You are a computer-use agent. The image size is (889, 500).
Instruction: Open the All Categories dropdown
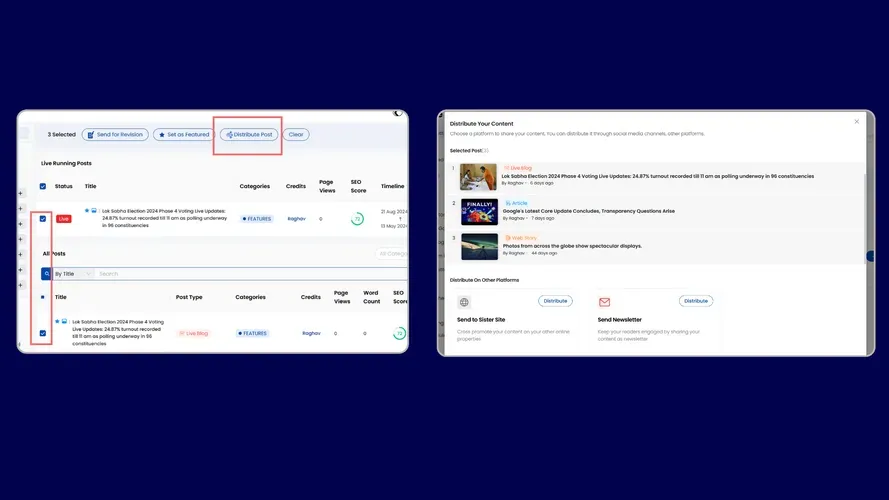[392, 254]
